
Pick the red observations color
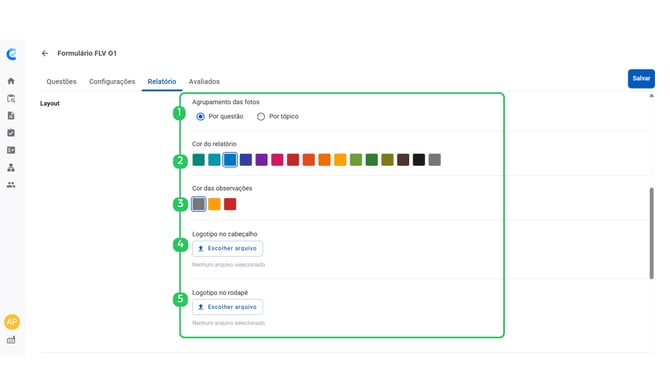(x=230, y=204)
